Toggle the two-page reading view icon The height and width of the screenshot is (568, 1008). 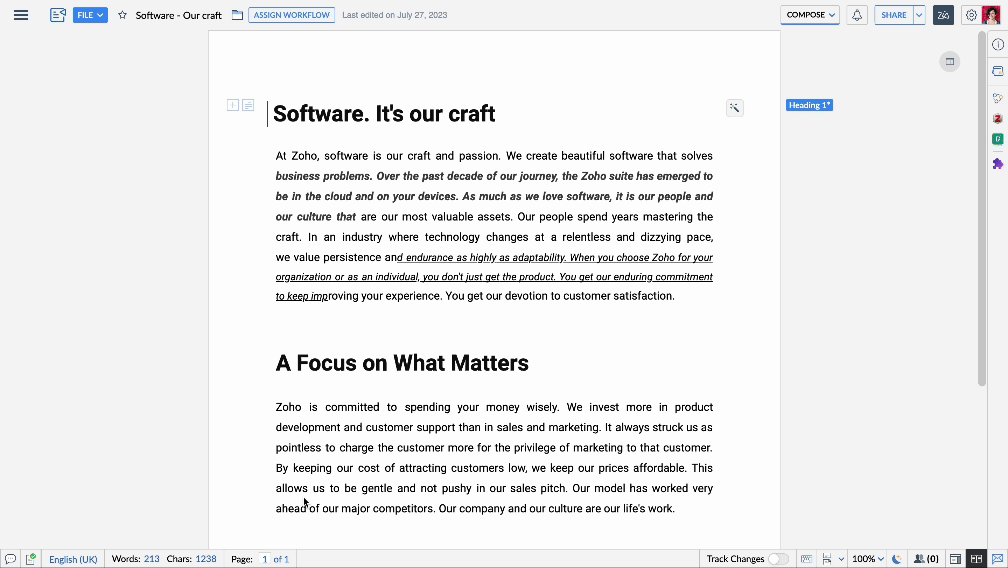976,559
